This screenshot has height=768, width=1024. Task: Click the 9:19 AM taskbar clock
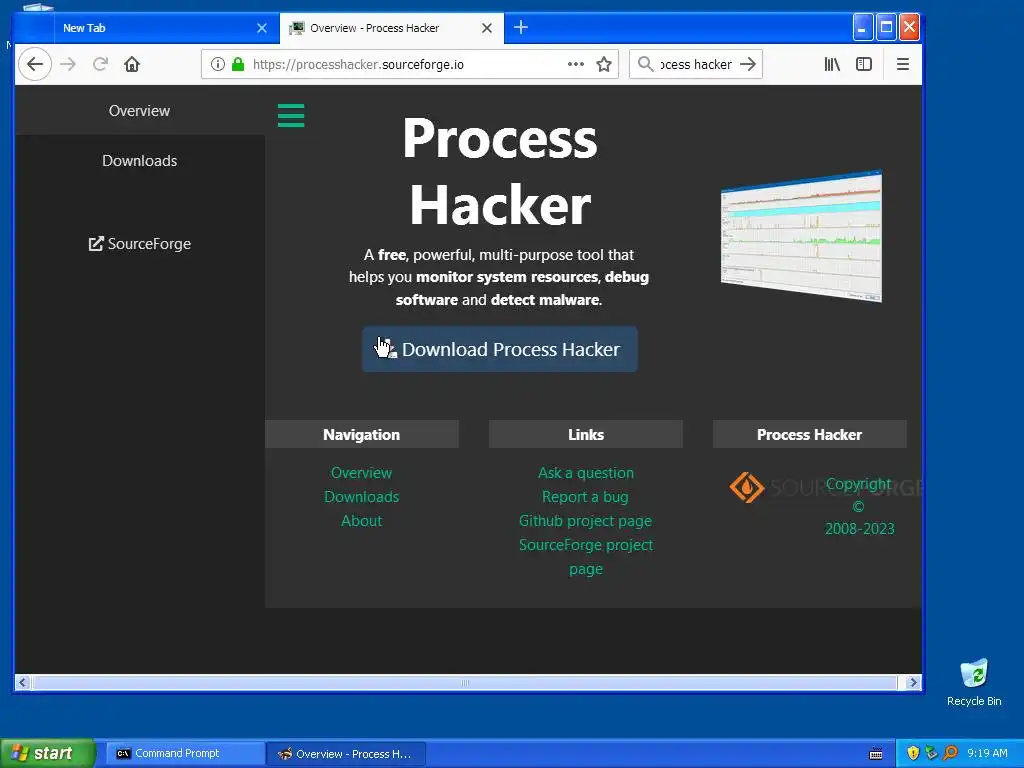tap(987, 753)
